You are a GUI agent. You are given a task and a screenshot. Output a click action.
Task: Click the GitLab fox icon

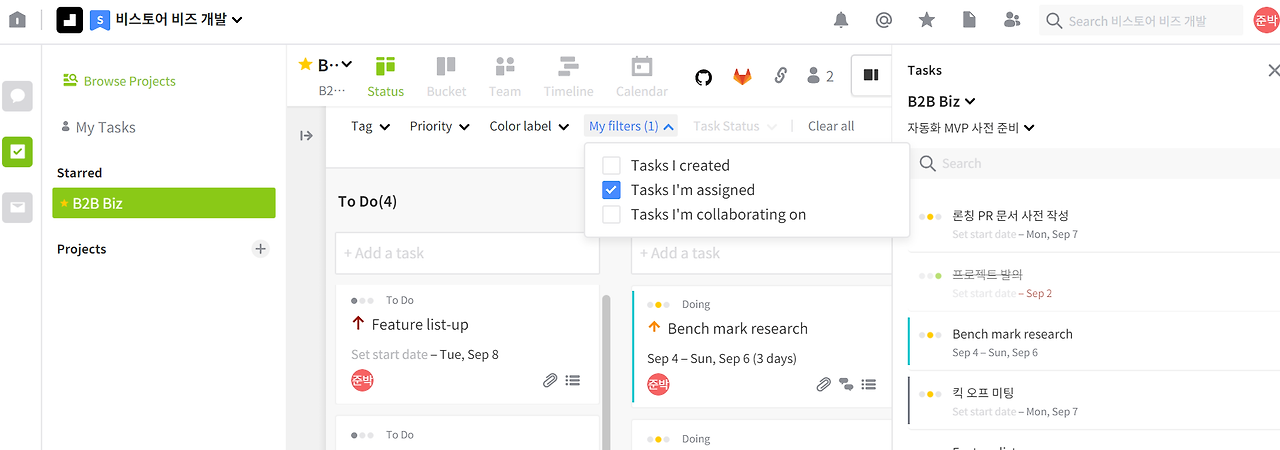click(x=742, y=76)
